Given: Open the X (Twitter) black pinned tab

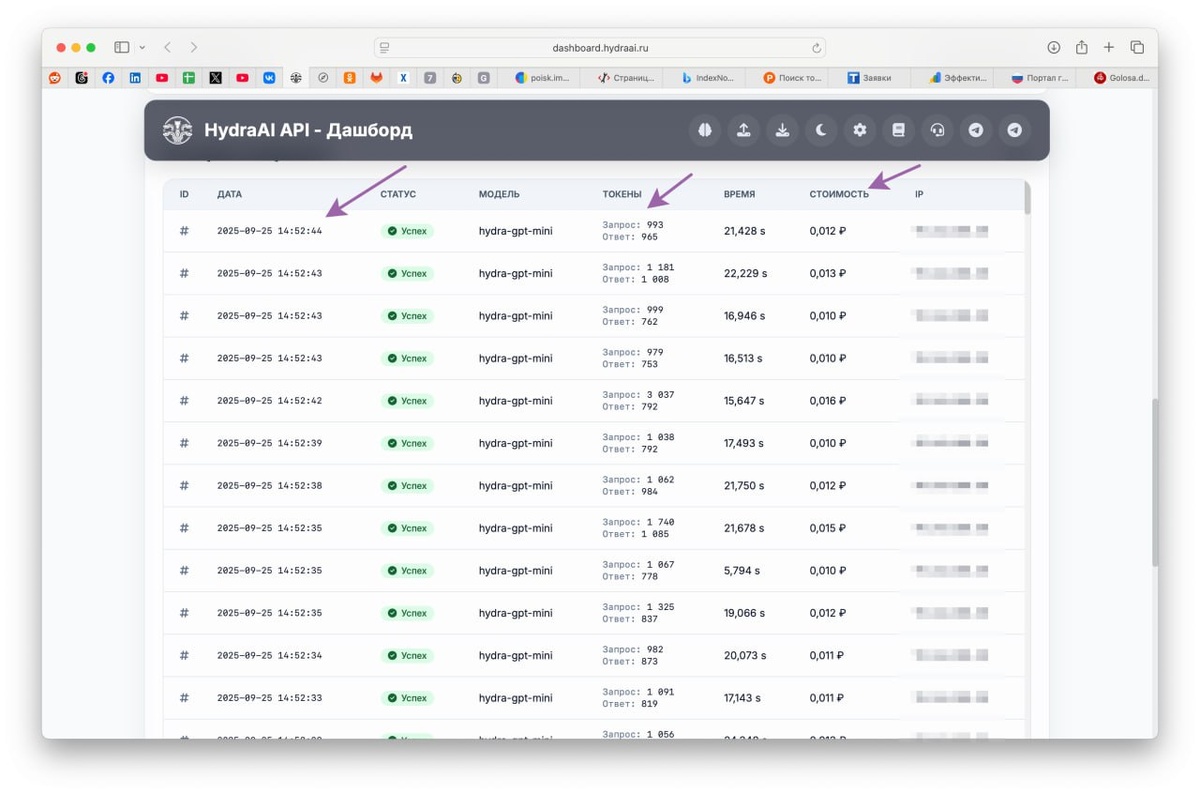Looking at the screenshot, I should 216,77.
